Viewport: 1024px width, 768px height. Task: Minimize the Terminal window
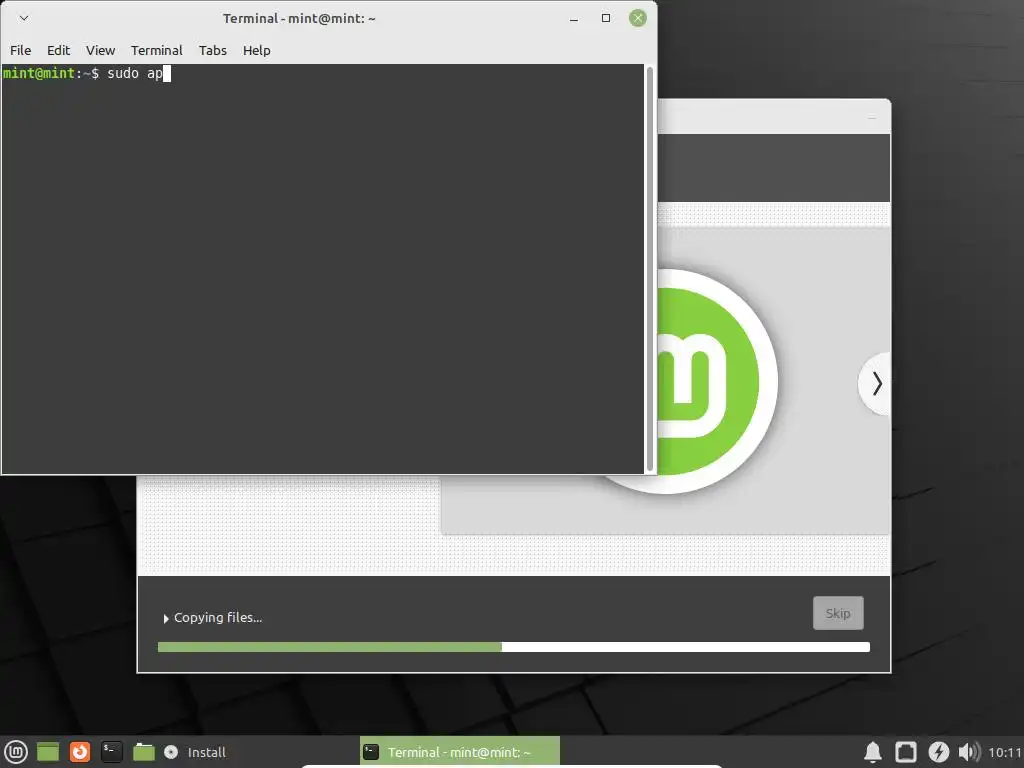click(573, 18)
